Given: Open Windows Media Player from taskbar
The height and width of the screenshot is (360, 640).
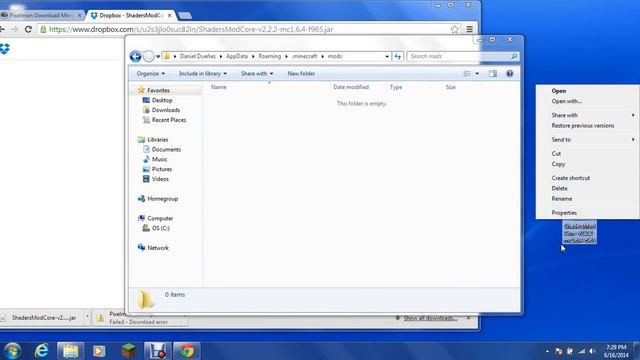Looking at the screenshot, I should tap(99, 351).
